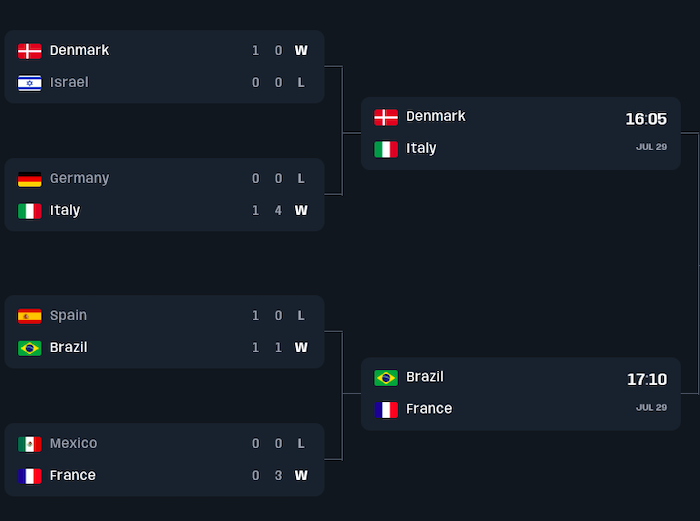The height and width of the screenshot is (521, 700).
Task: Click the Israel flag icon
Action: click(30, 83)
